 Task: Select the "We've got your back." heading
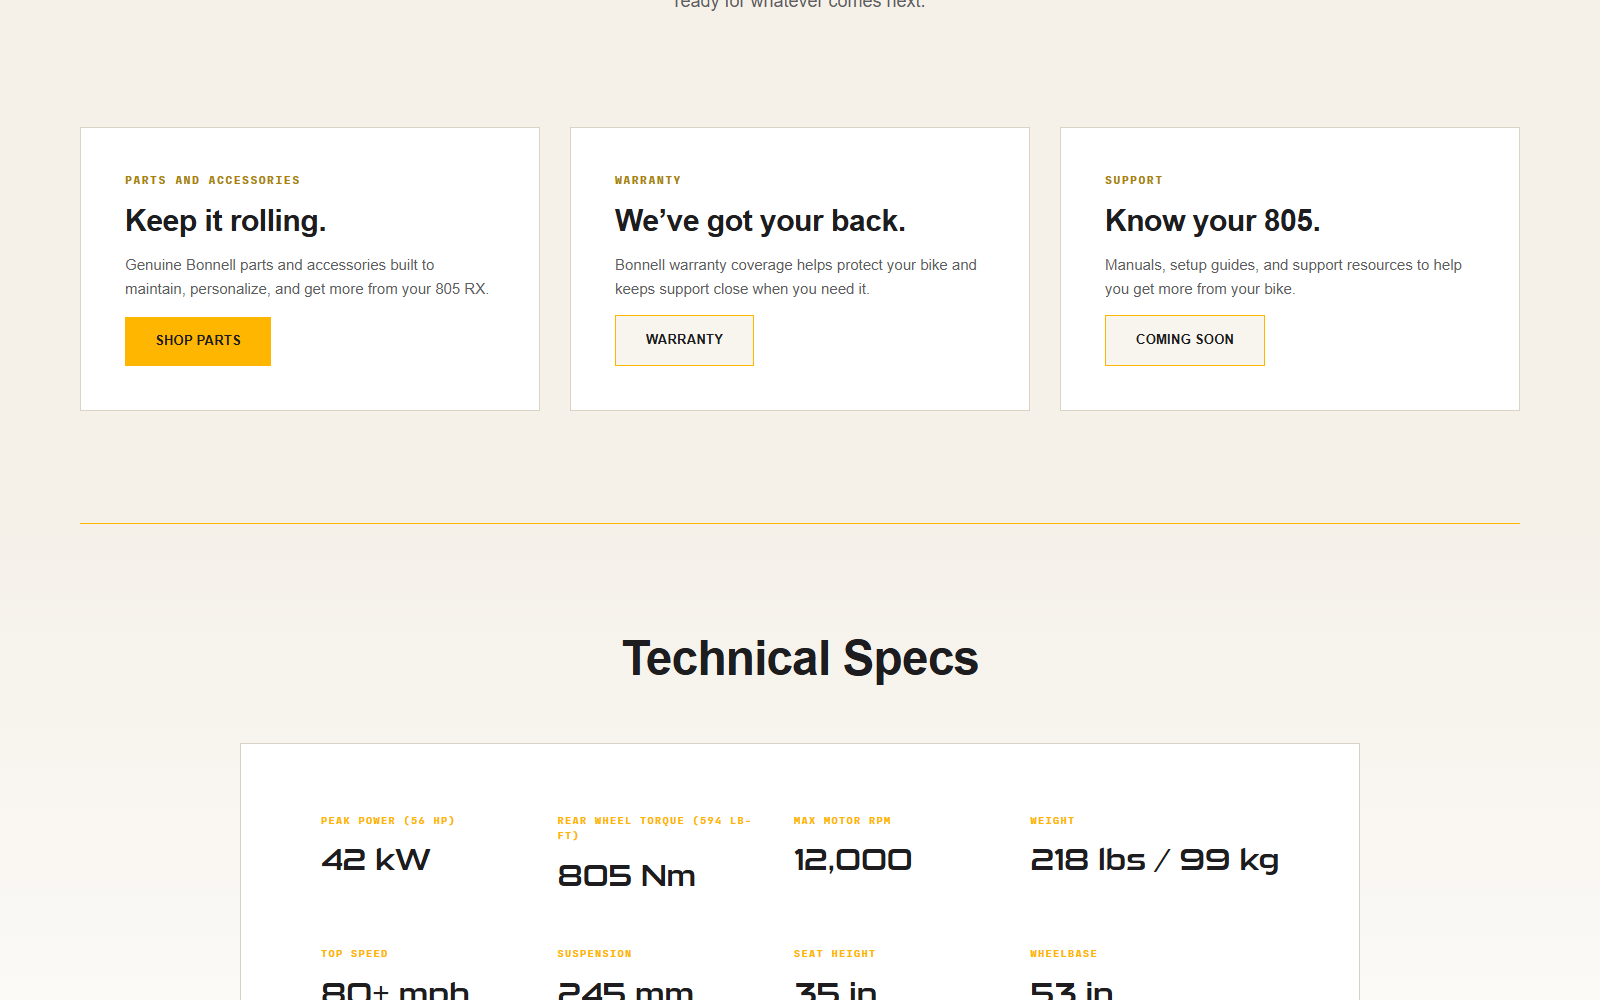pyautogui.click(x=760, y=220)
